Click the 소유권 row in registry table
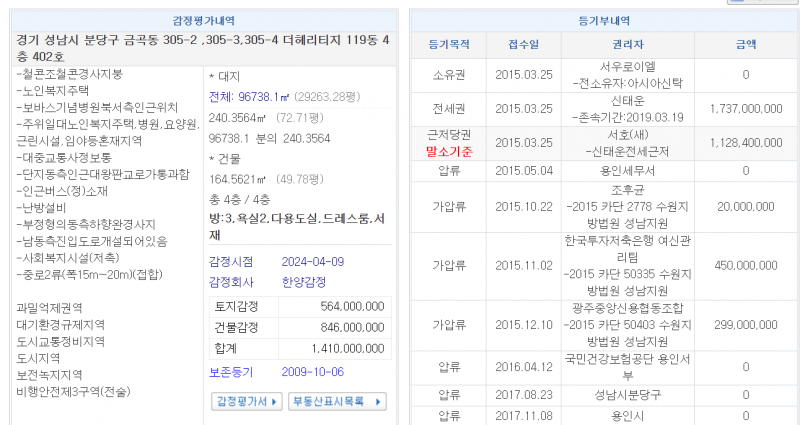This screenshot has width=800, height=425. click(x=449, y=75)
